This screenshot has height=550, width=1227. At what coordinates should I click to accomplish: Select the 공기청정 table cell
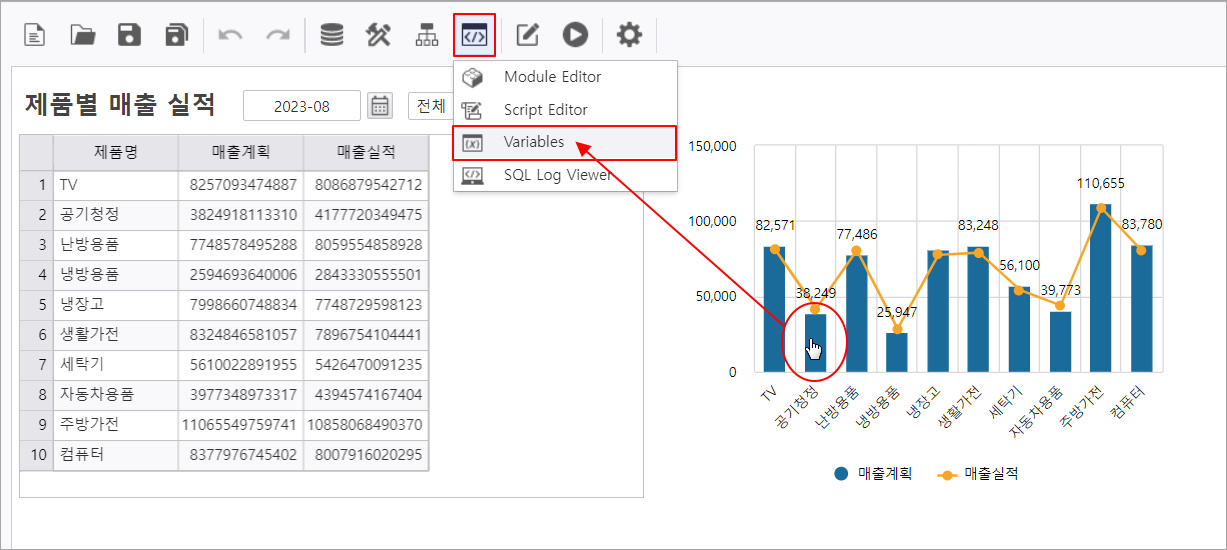tap(116, 215)
